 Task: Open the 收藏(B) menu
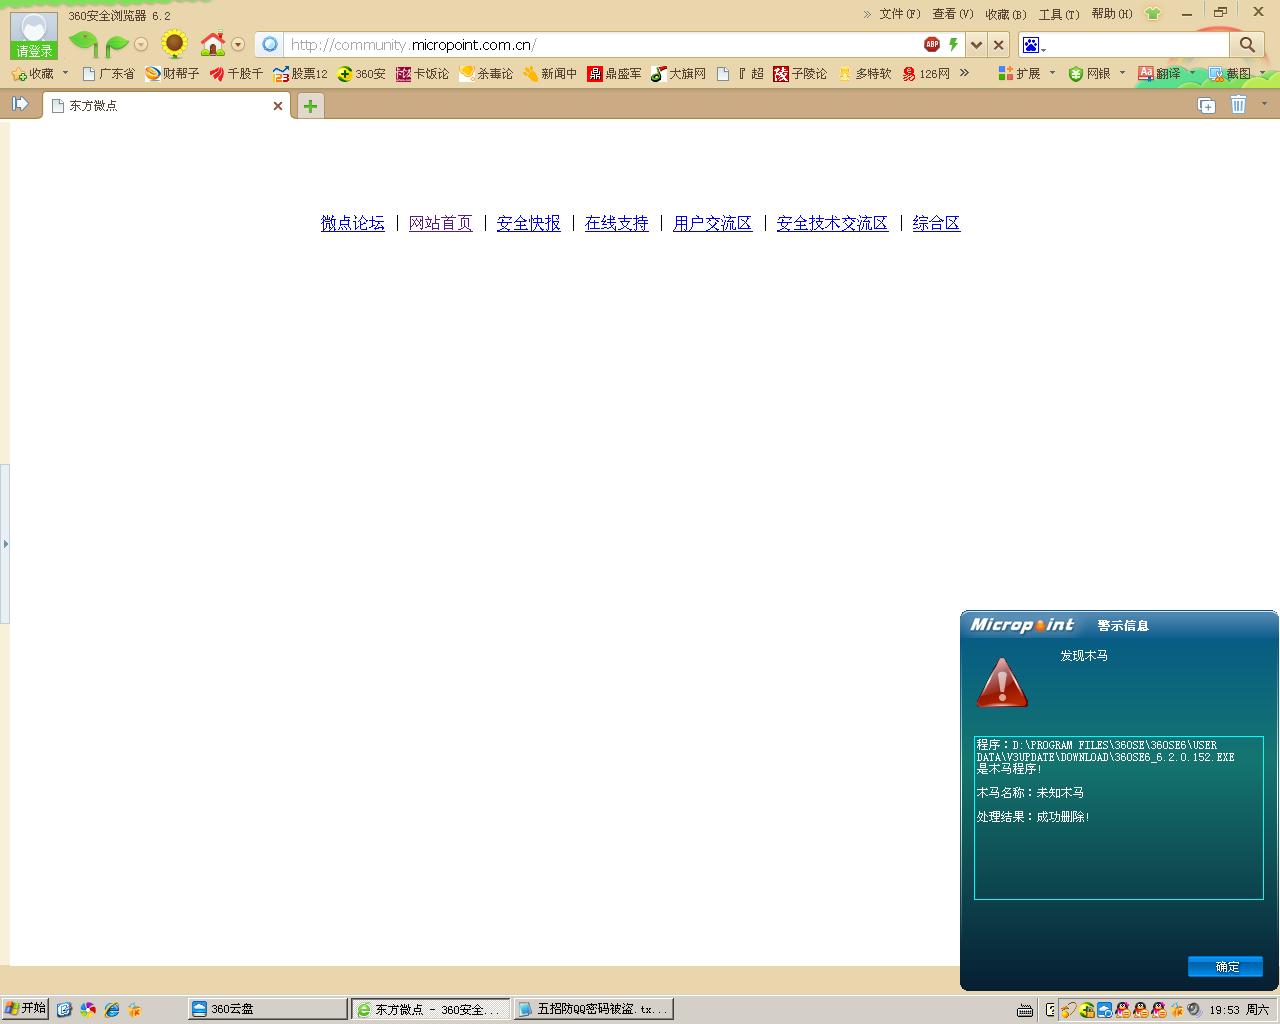click(1005, 14)
